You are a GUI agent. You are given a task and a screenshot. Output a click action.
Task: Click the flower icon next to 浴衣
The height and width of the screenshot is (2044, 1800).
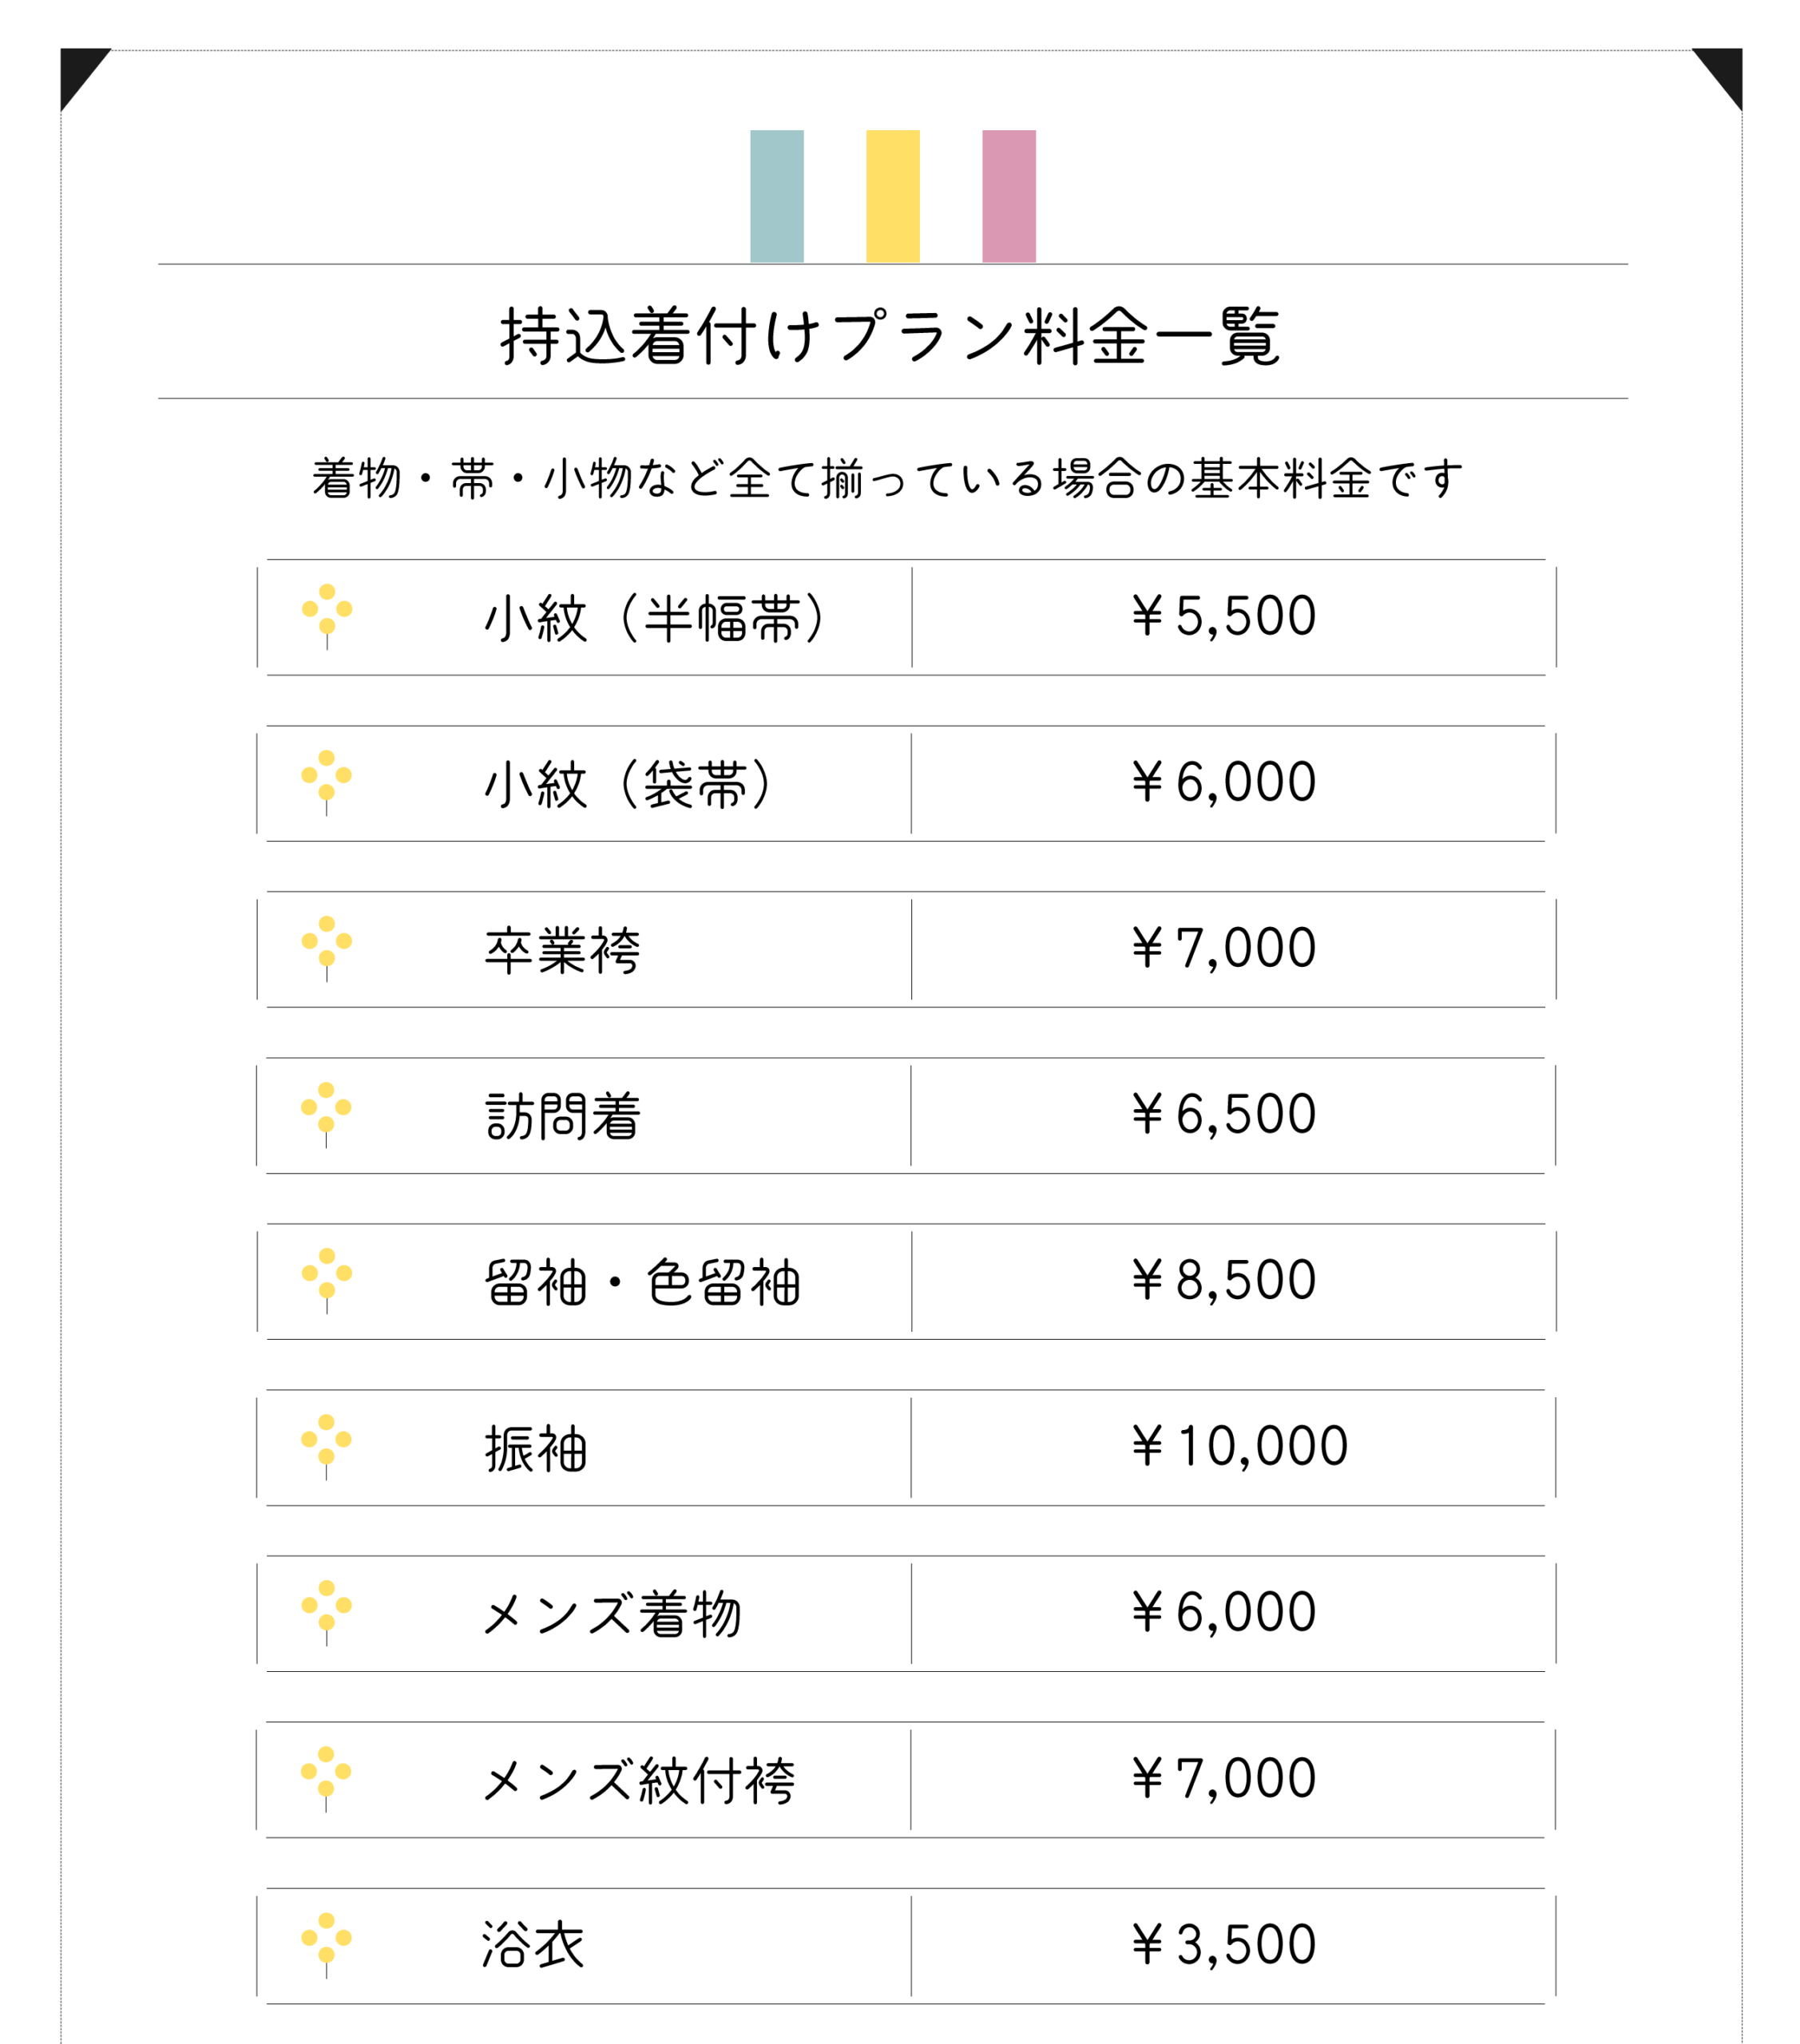pos(327,1942)
